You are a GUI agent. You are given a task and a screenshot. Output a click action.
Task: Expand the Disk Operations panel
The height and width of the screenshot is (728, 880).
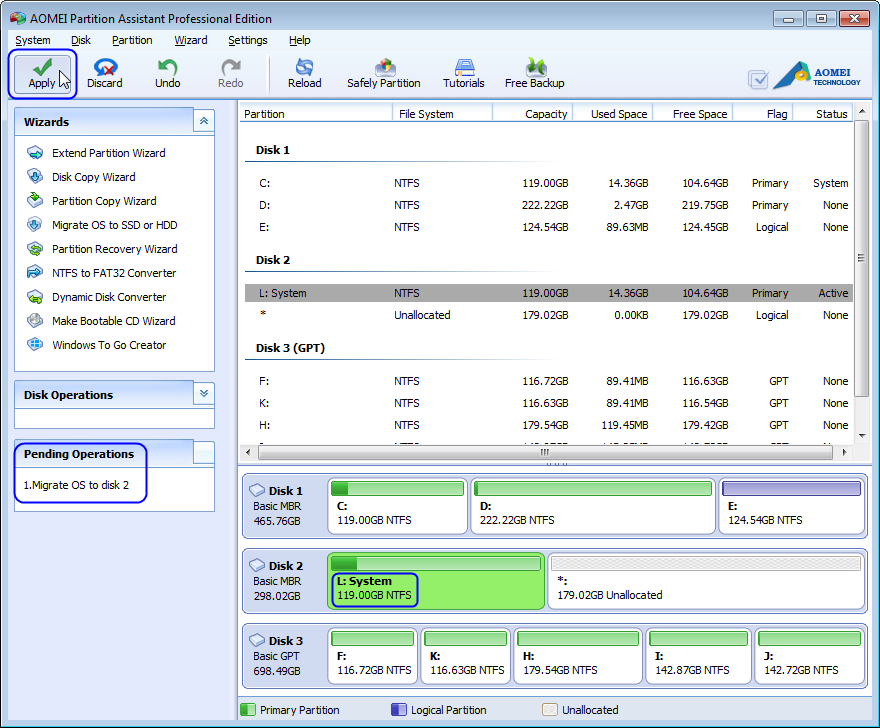pyautogui.click(x=204, y=394)
